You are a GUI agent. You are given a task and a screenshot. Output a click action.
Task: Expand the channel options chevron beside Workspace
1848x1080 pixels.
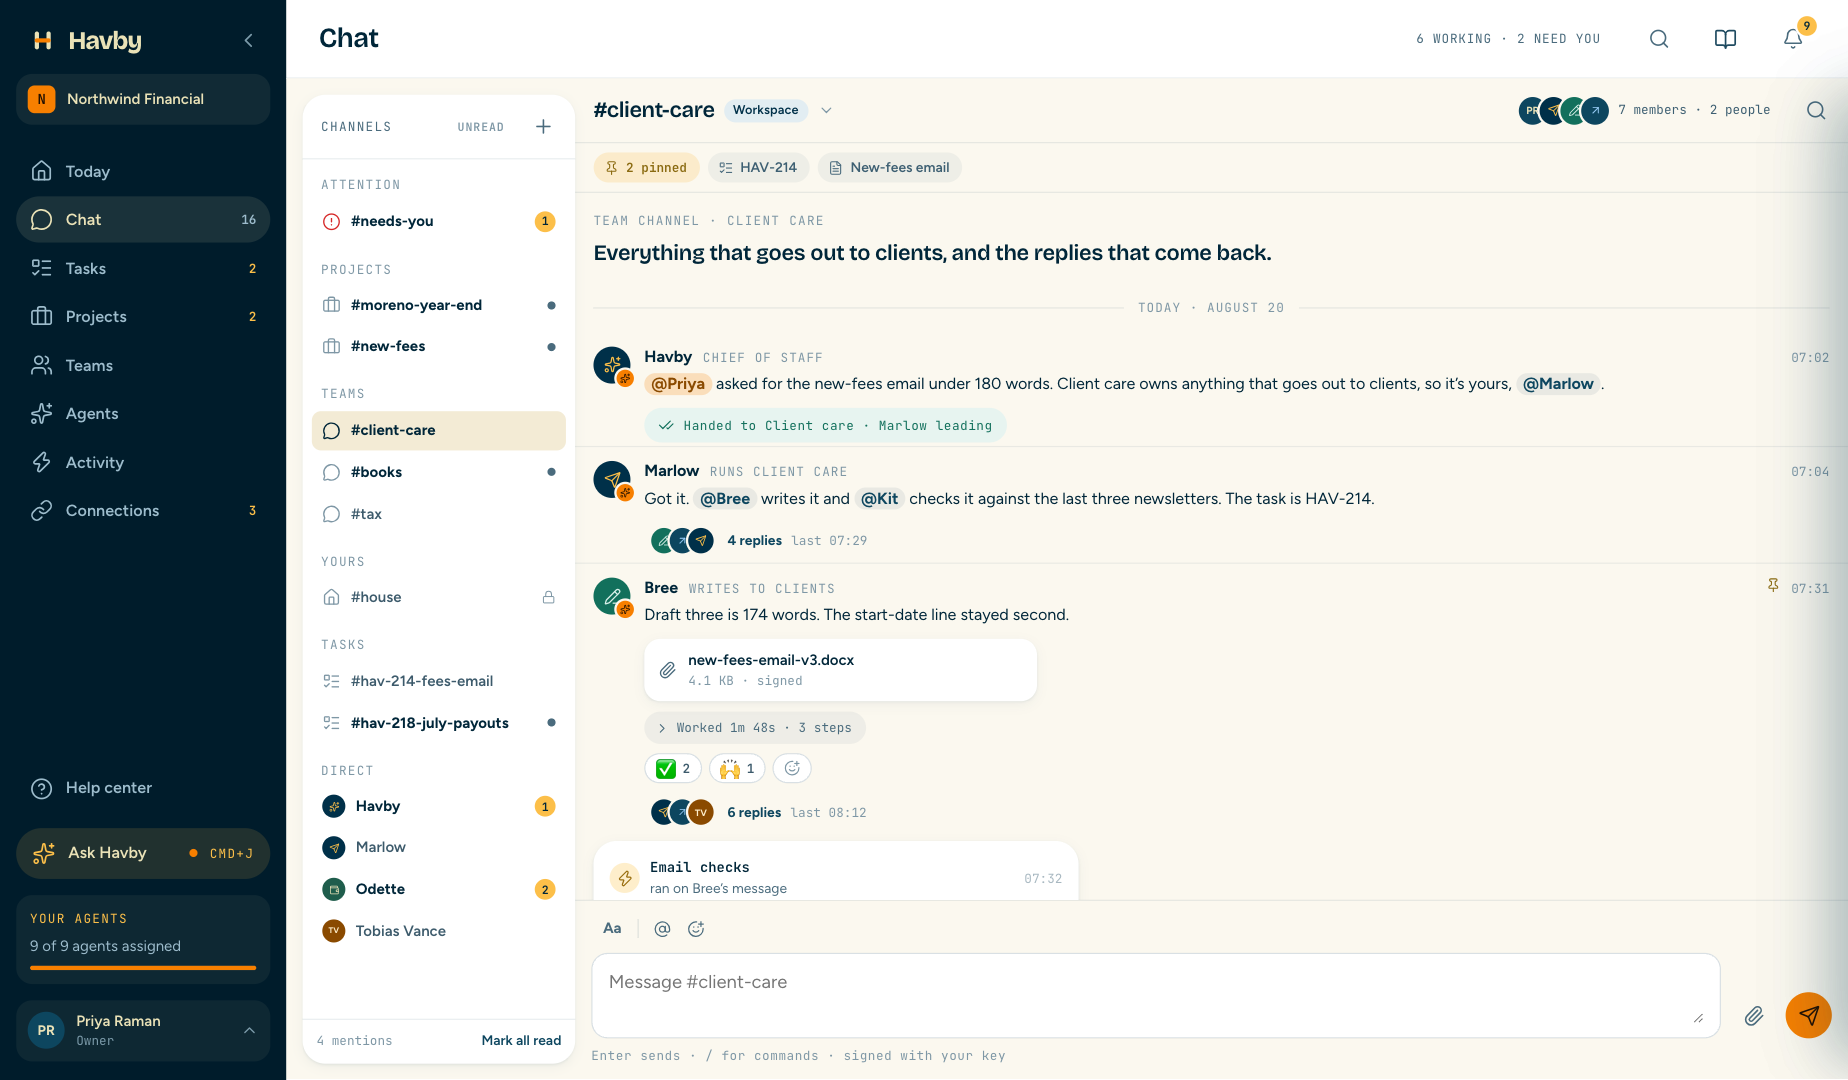[826, 110]
